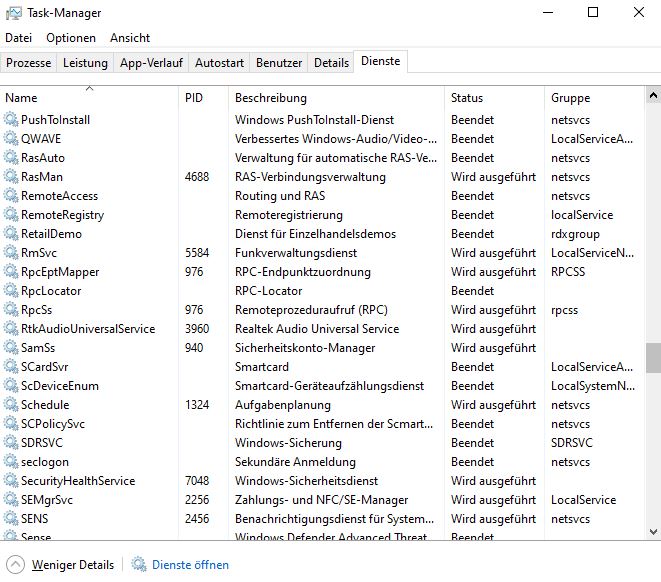
Task: Click the RpcLocator gear icon
Action: click(11, 290)
